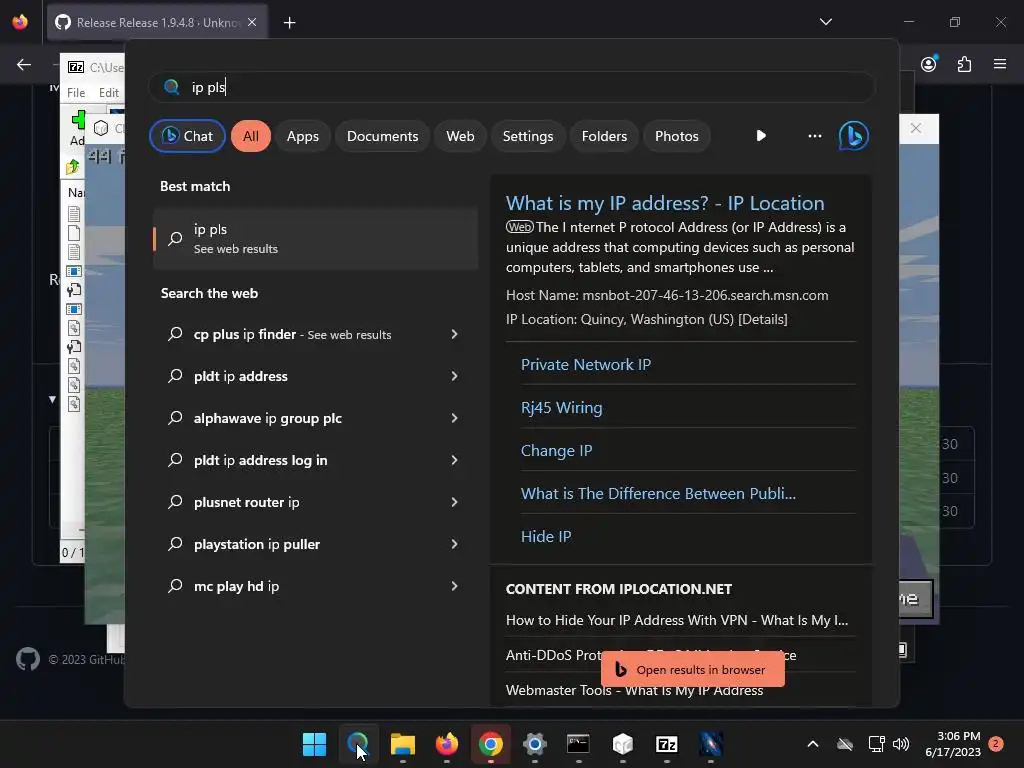Open the white cube app on the taskbar
This screenshot has height=768, width=1024.
pyautogui.click(x=622, y=744)
